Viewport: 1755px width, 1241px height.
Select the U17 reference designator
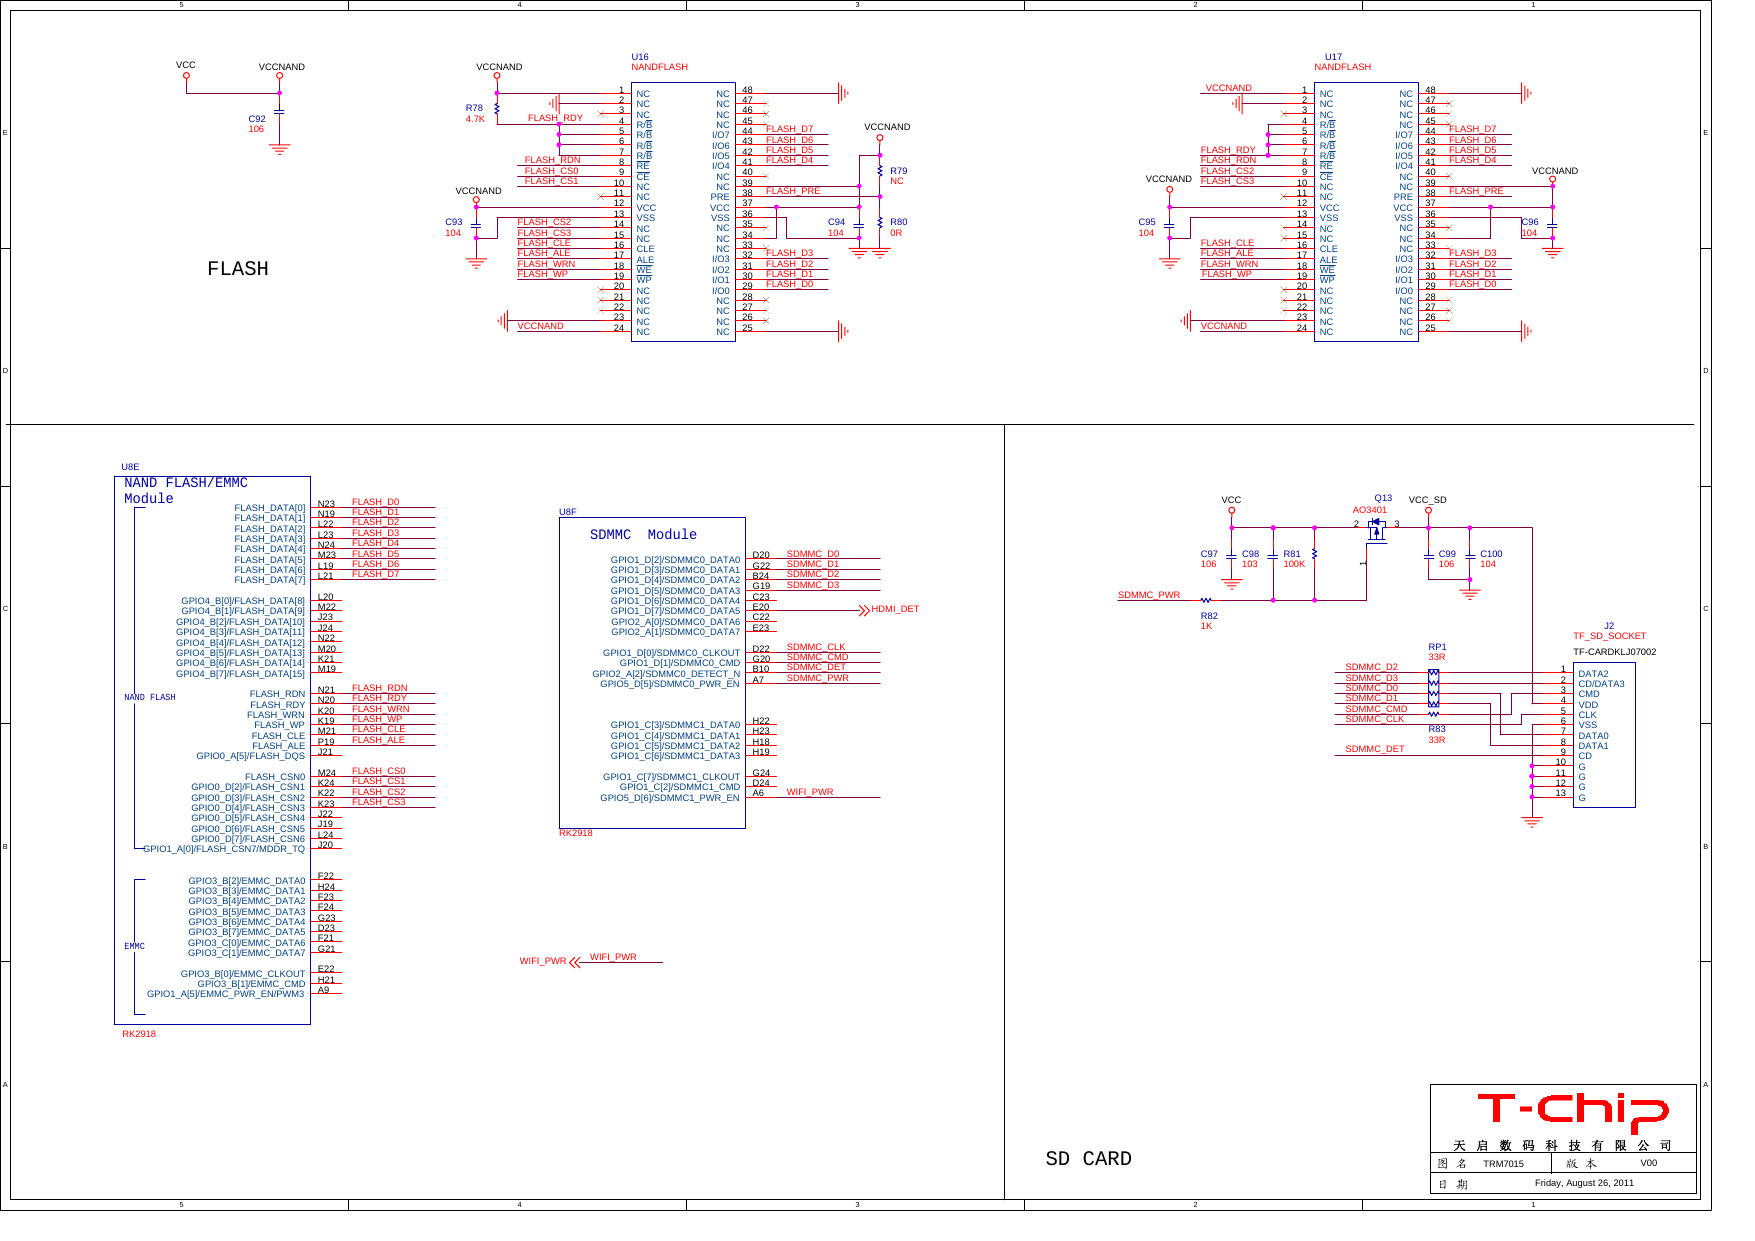(x=1333, y=57)
